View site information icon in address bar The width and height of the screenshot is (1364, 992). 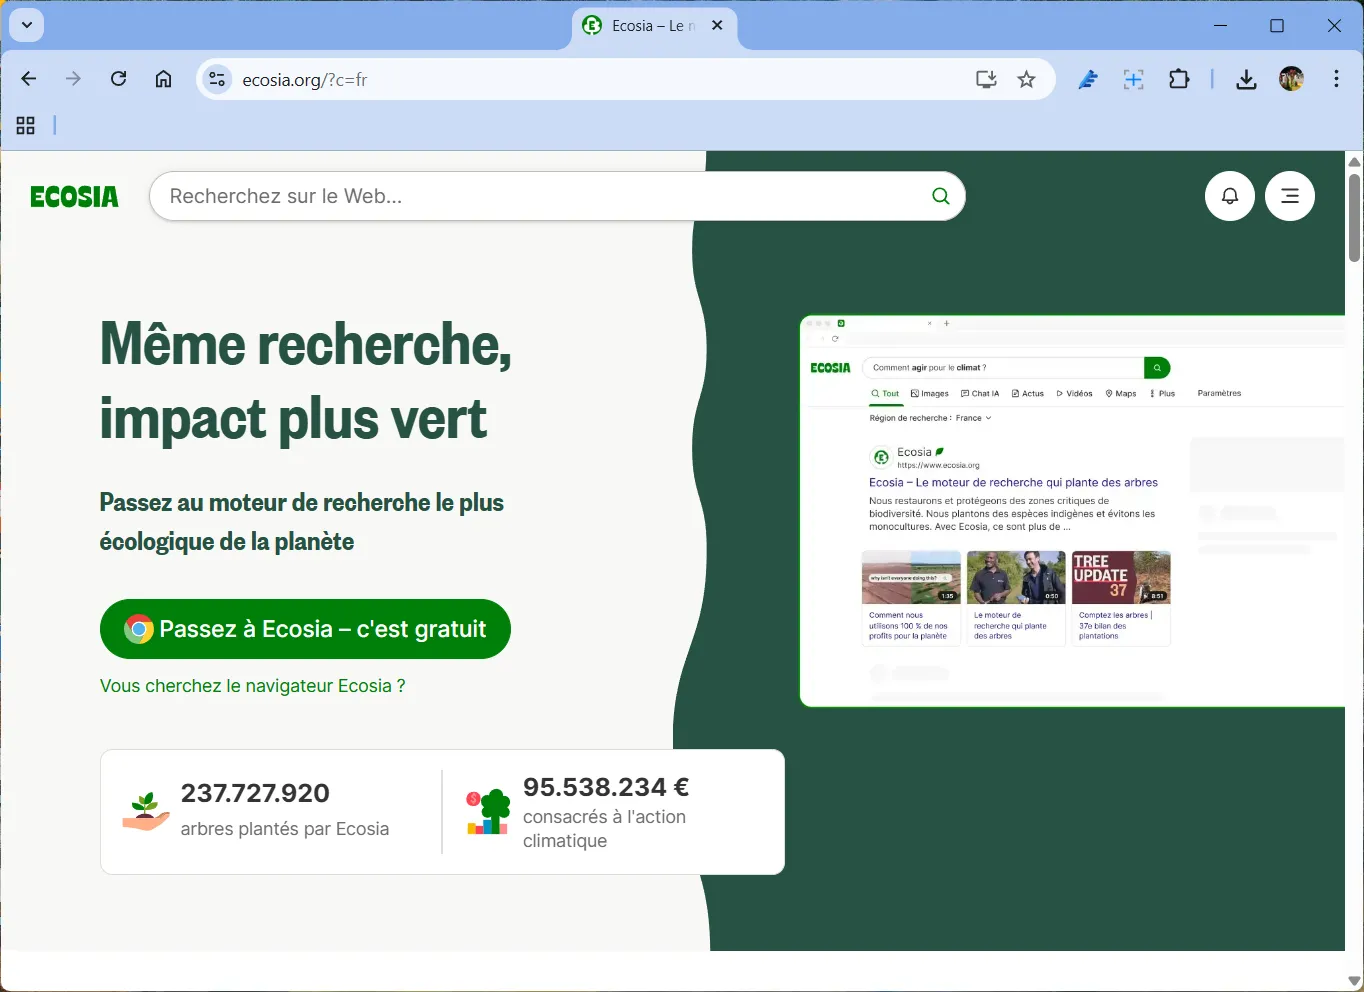point(217,79)
